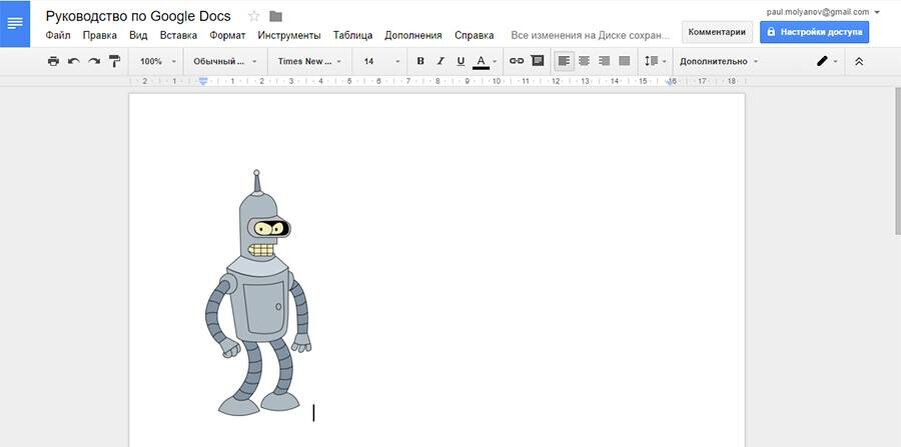
Task: Open the Правка menu
Action: pos(99,35)
